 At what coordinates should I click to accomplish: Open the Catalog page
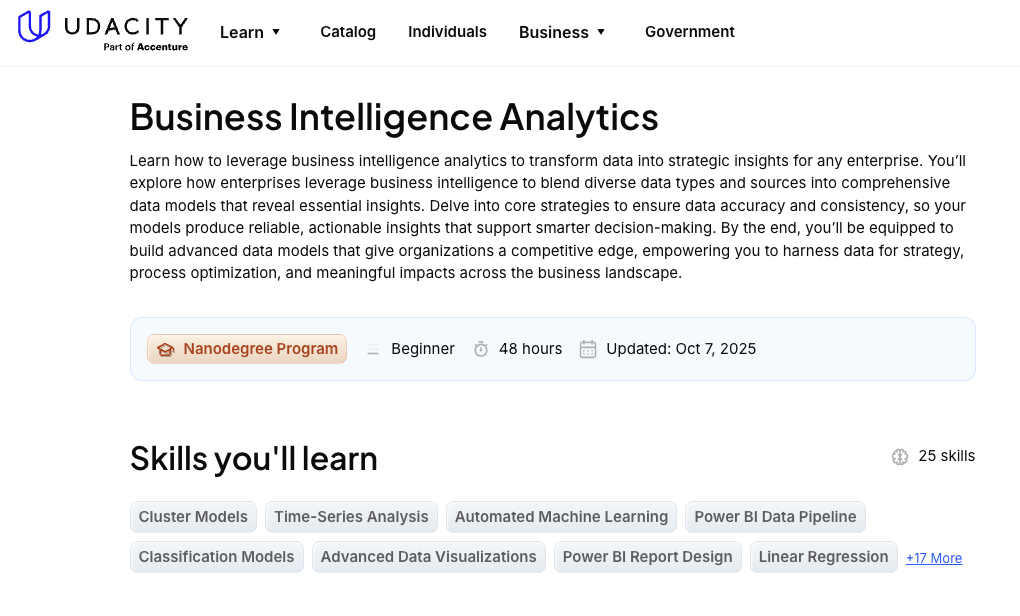click(347, 32)
